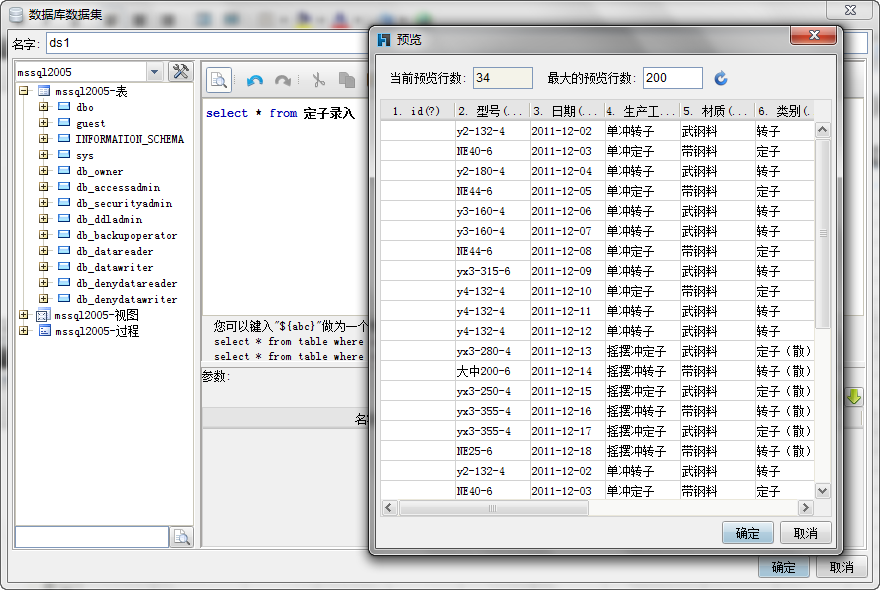Open connection settings wrench icon
Viewport: 880px width, 590px height.
click(x=181, y=72)
